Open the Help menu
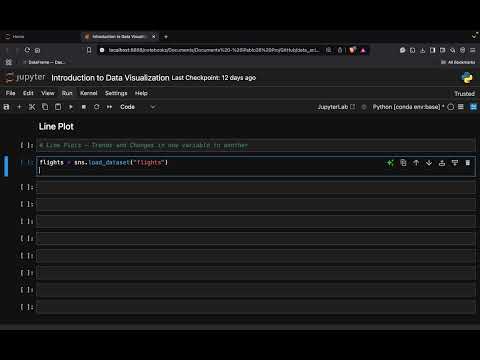 pos(141,93)
